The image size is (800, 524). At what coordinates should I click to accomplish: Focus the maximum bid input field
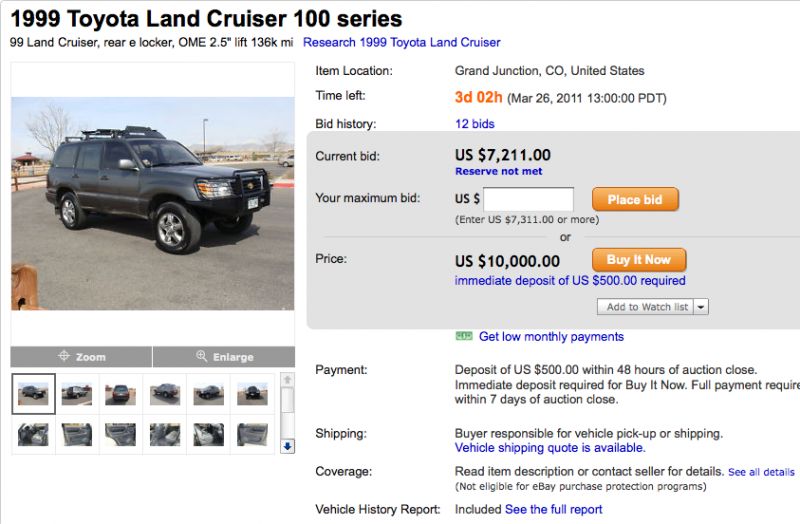(528, 199)
